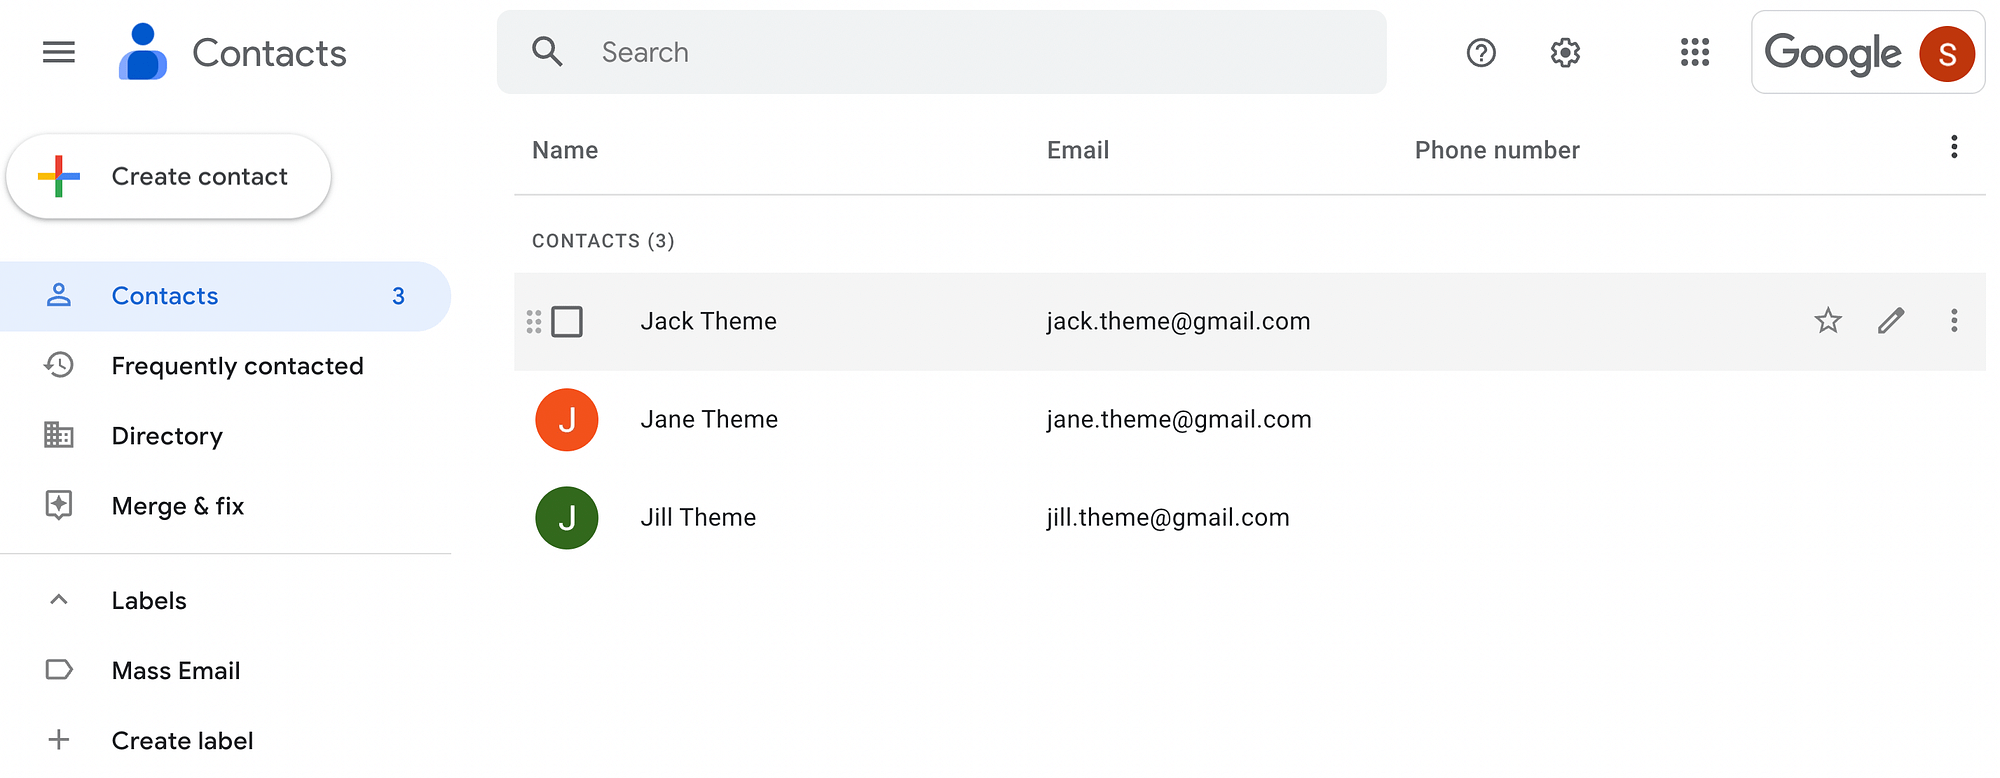
Task: Click the Contacts logo icon
Action: pos(142,52)
